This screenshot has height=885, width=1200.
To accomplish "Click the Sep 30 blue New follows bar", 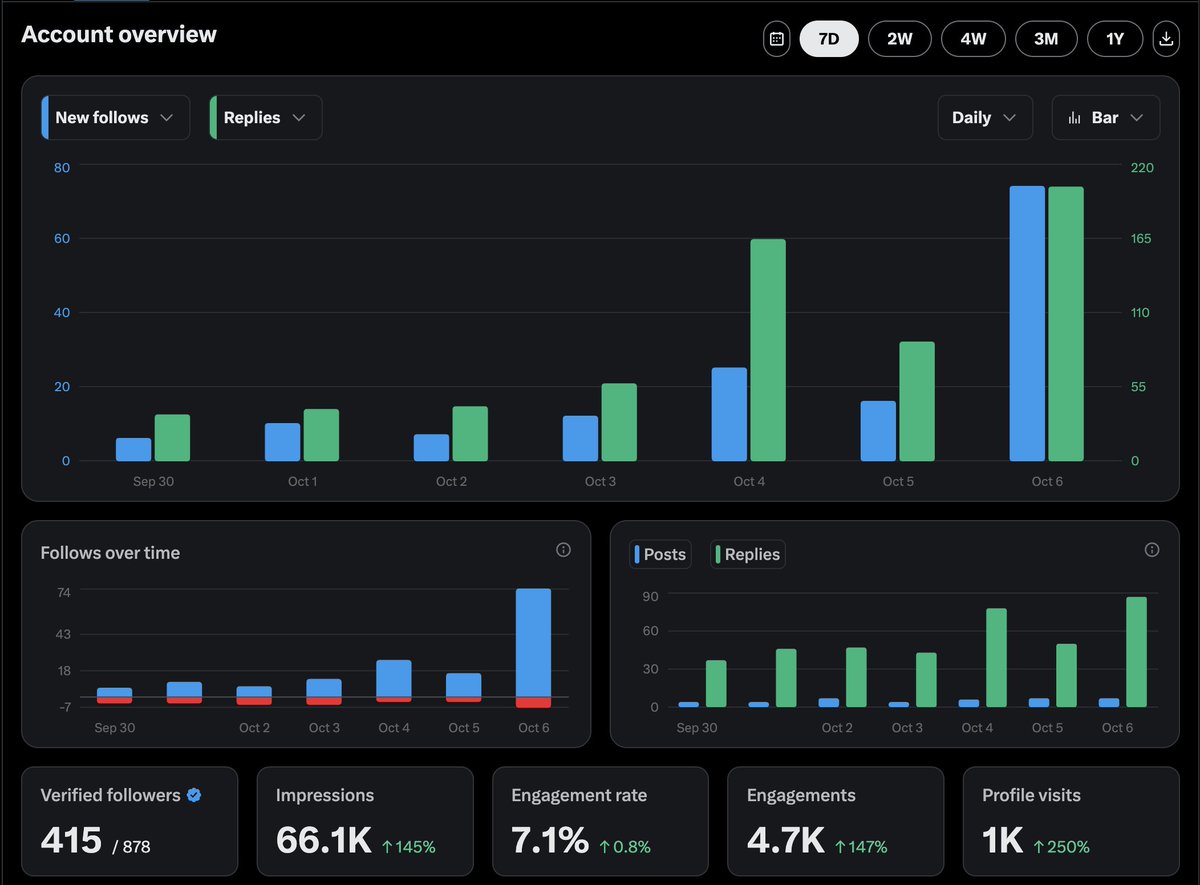I will (x=134, y=449).
